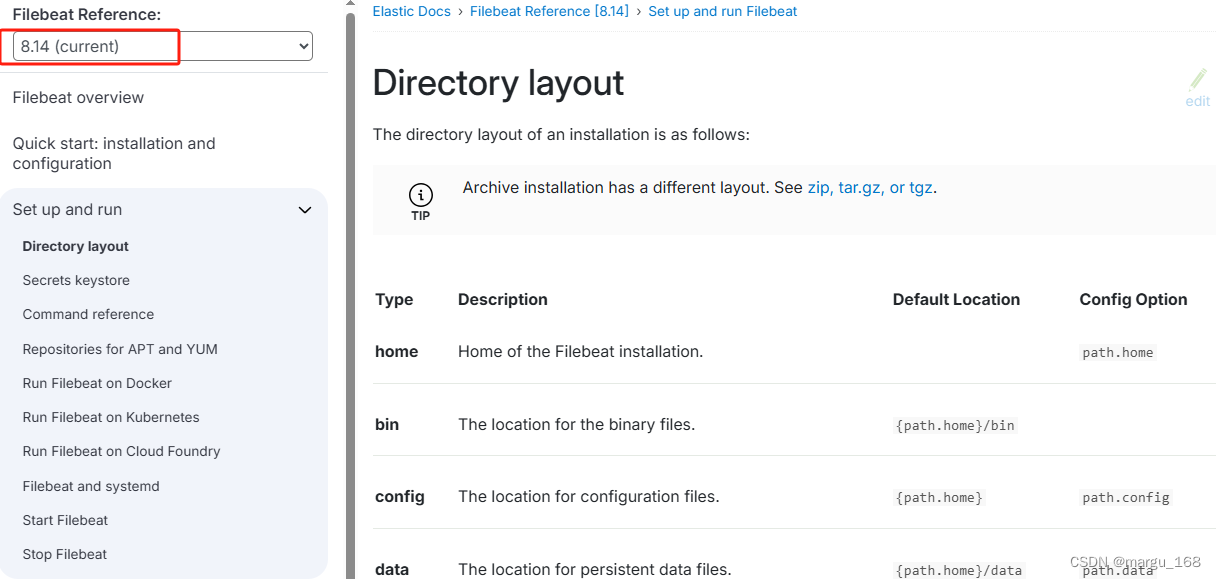Click 'The location for configuration files.' text
This screenshot has width=1216, height=579.
coord(589,496)
